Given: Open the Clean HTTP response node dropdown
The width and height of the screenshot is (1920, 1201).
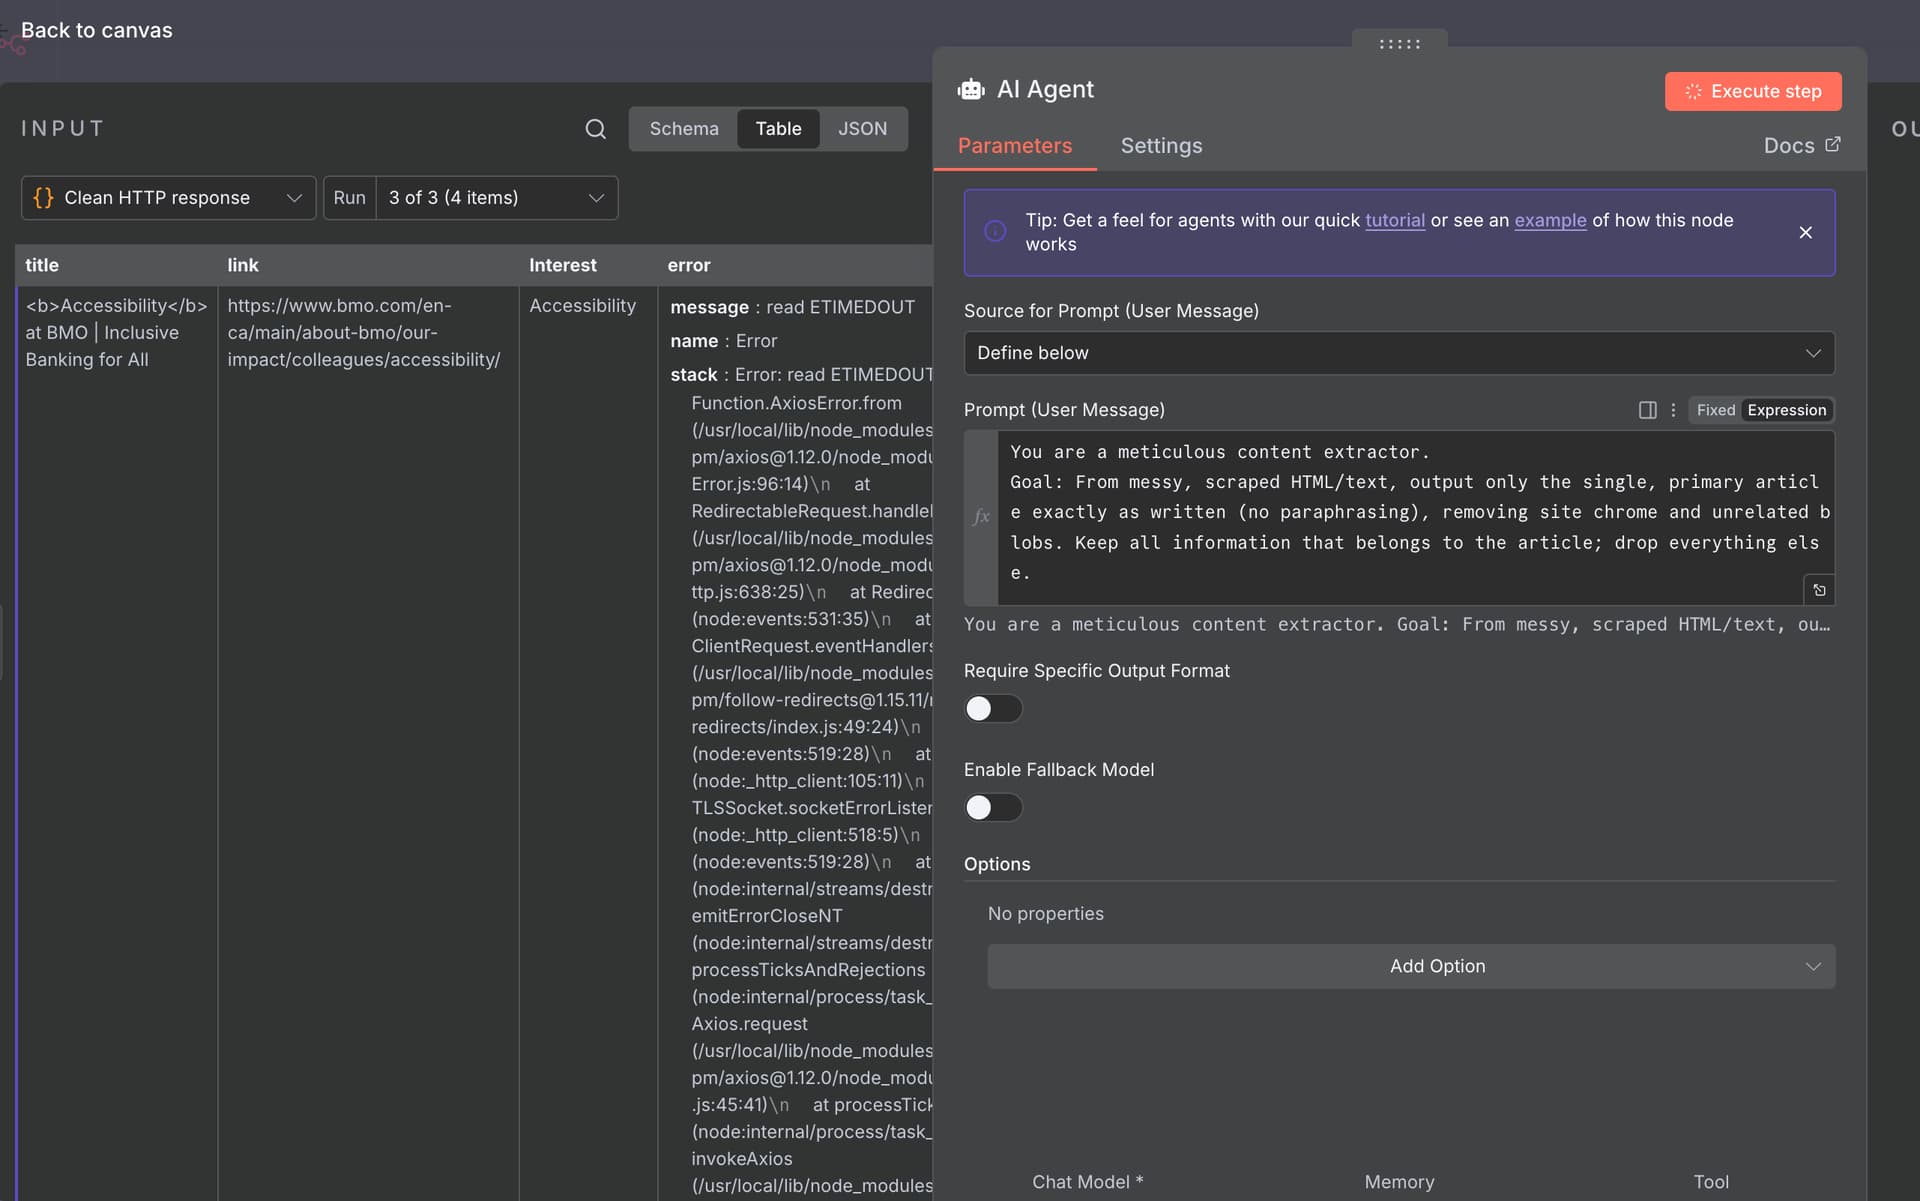Looking at the screenshot, I should pos(168,198).
